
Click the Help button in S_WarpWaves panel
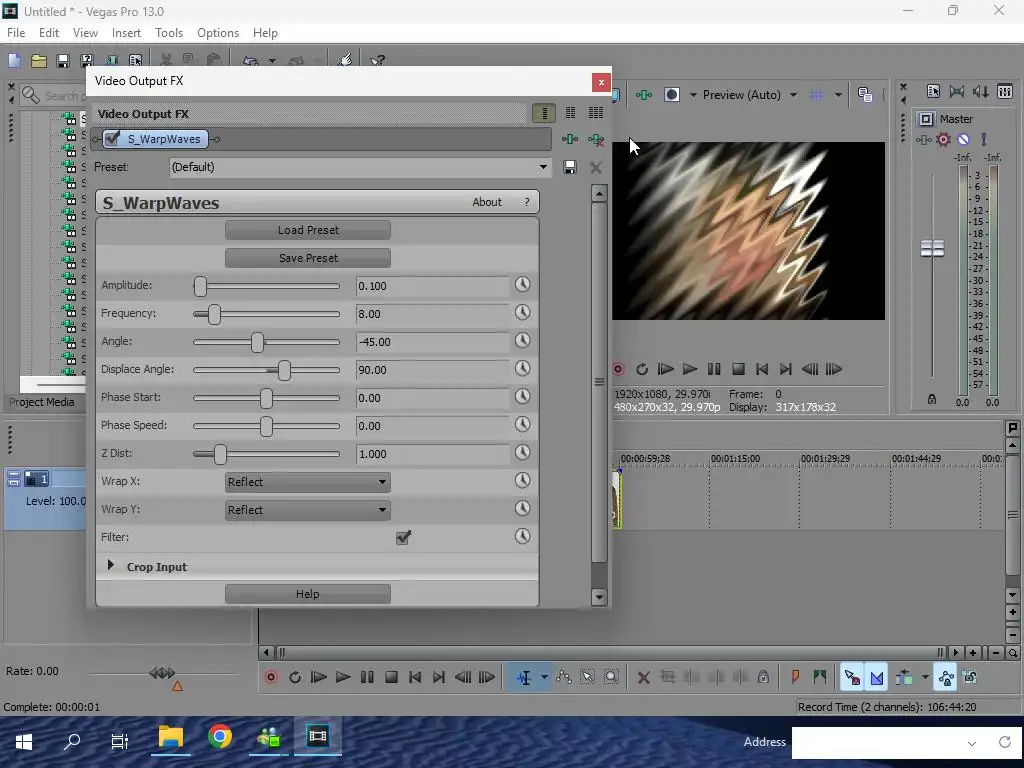point(308,594)
